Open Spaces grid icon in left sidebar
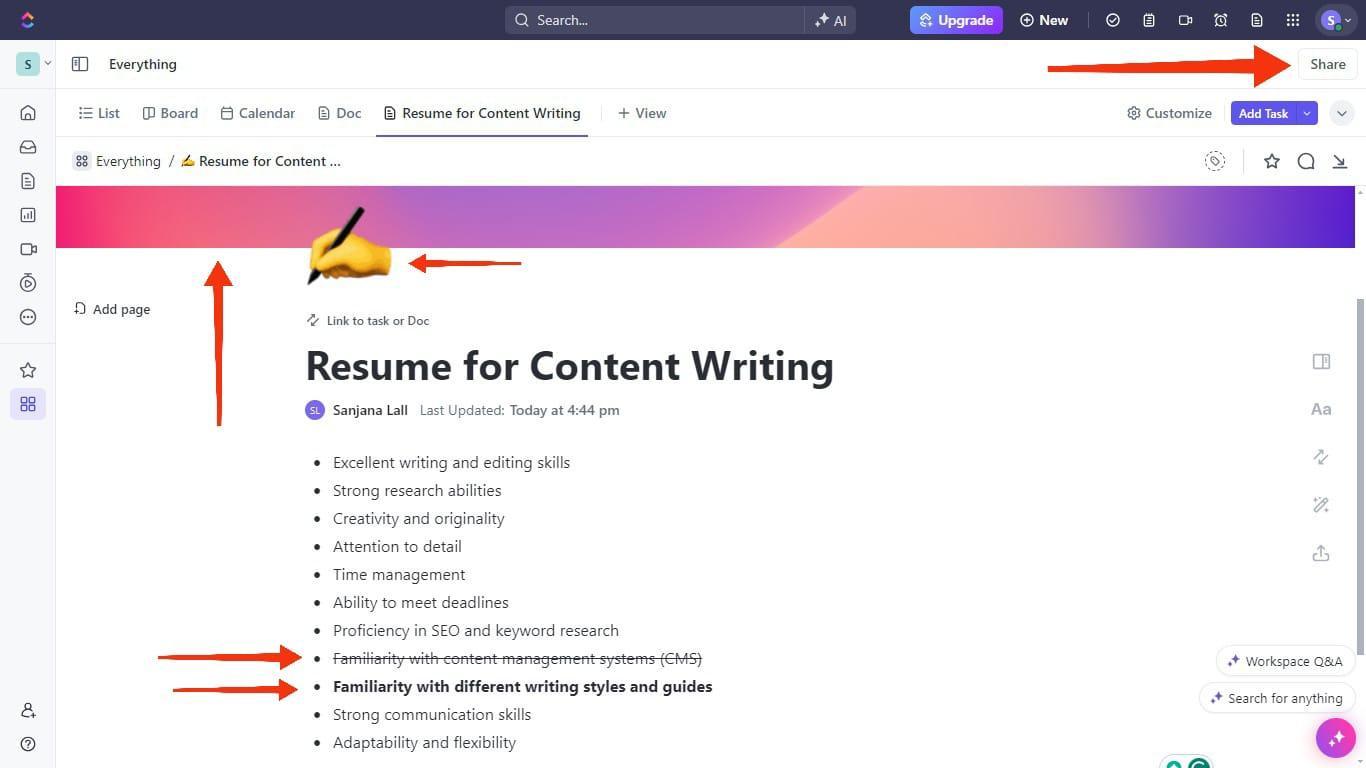This screenshot has height=768, width=1366. coord(28,404)
